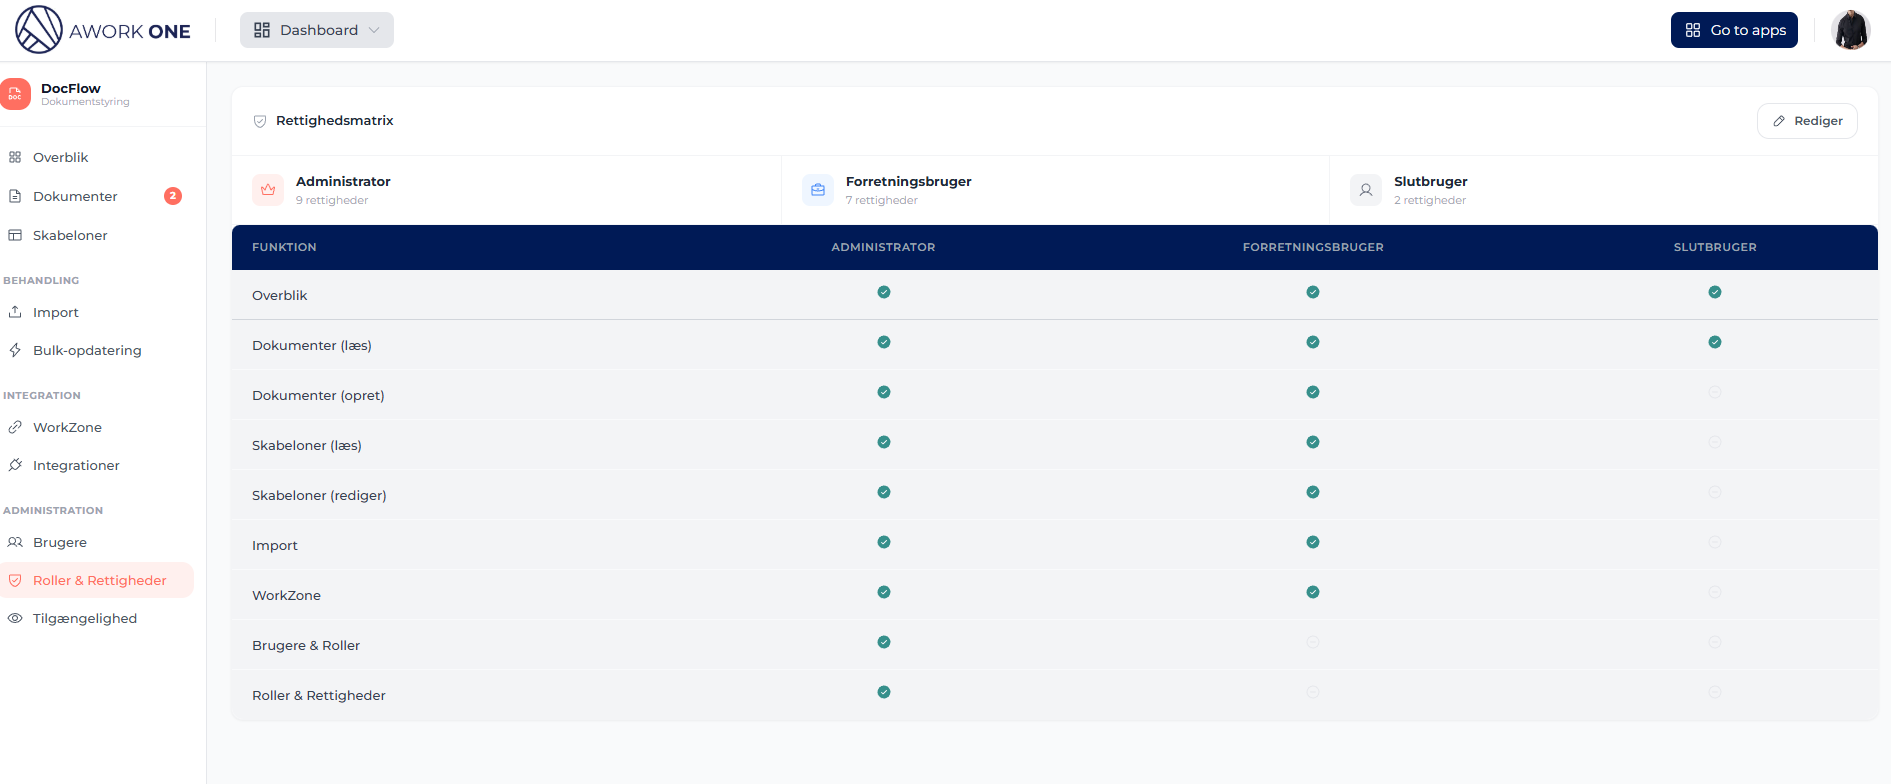Click the Forretningsbruger briefcase icon
This screenshot has width=1891, height=784.
pyautogui.click(x=818, y=190)
